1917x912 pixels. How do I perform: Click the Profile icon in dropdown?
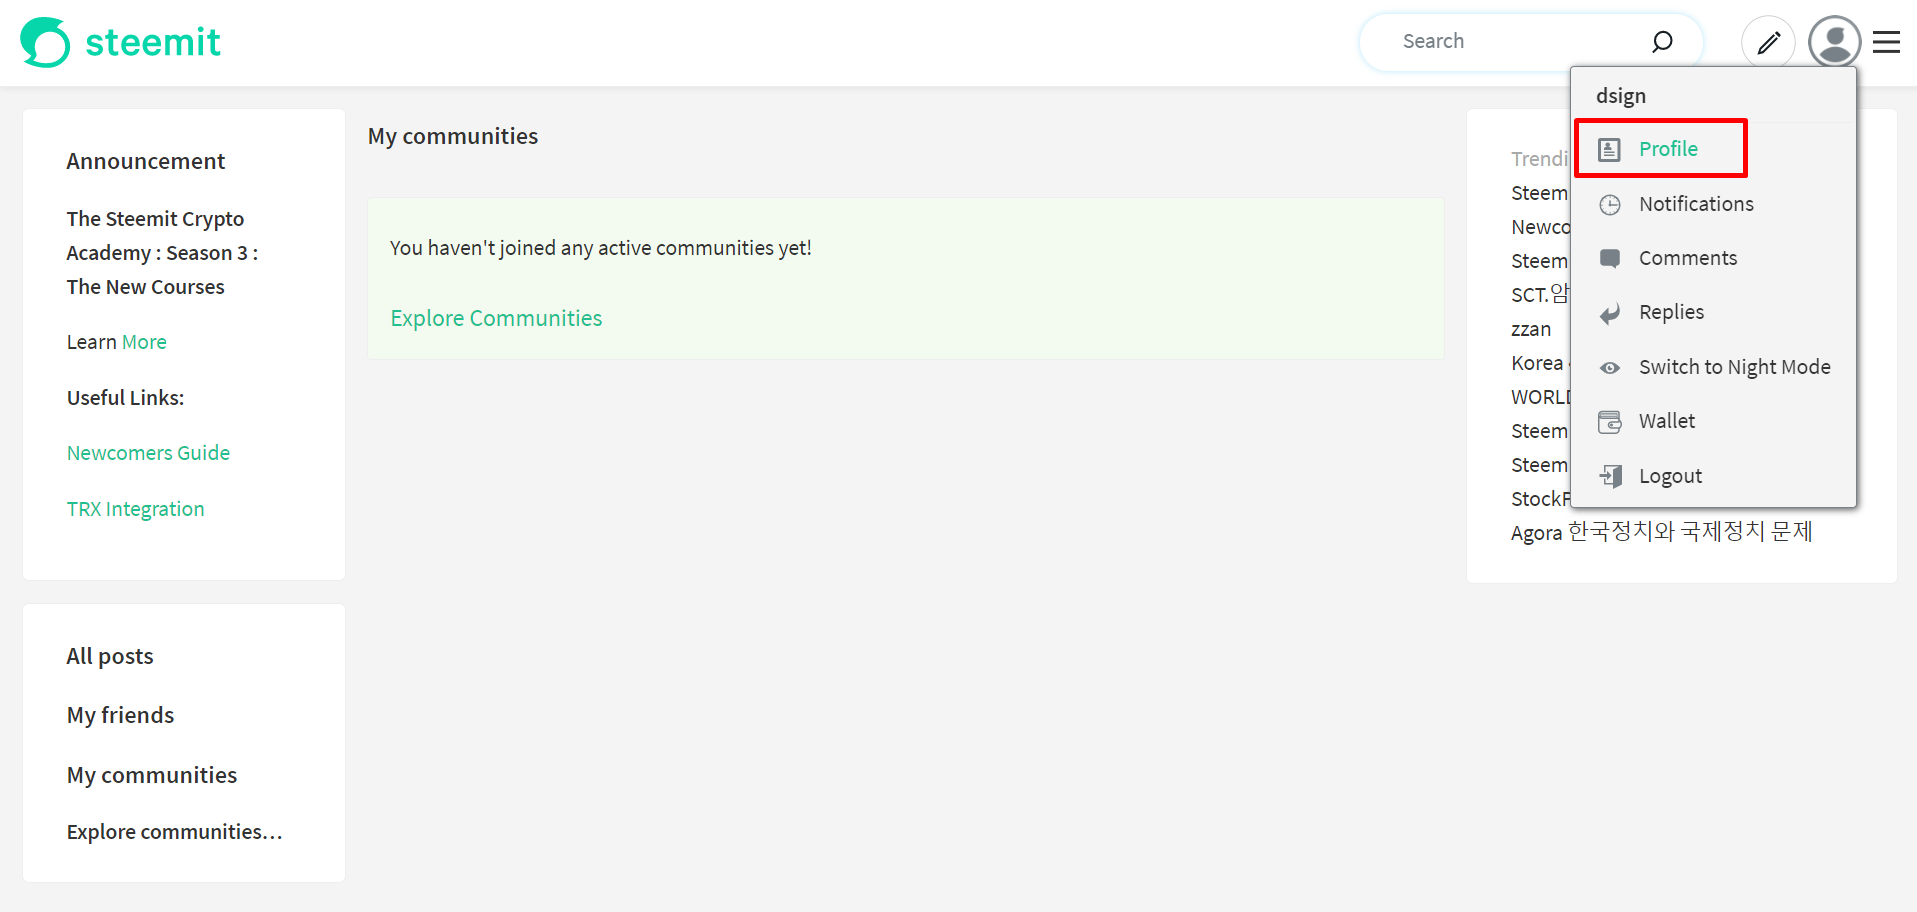[x=1609, y=150]
